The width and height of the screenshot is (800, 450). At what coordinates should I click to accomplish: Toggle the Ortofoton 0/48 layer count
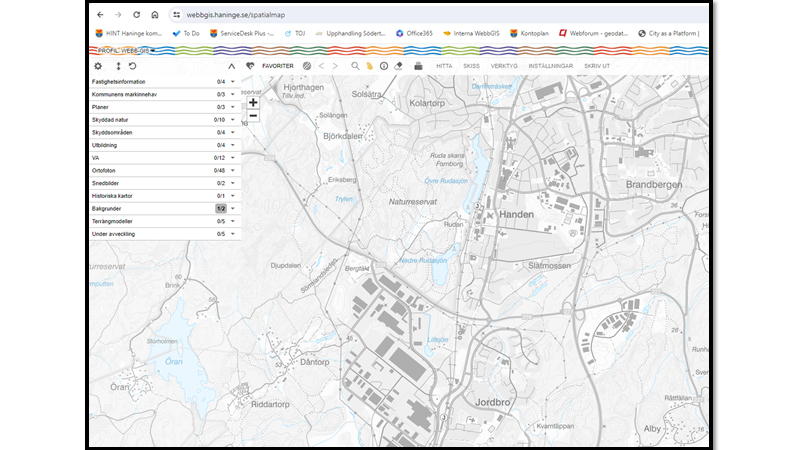coord(220,170)
